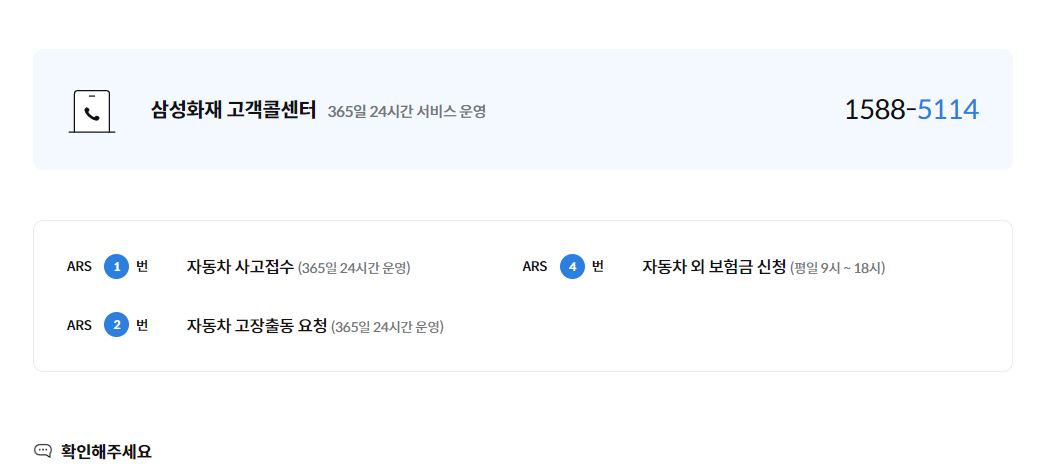The width and height of the screenshot is (1055, 471).
Task: Click the 1588-5114 phone number
Action: coord(912,110)
